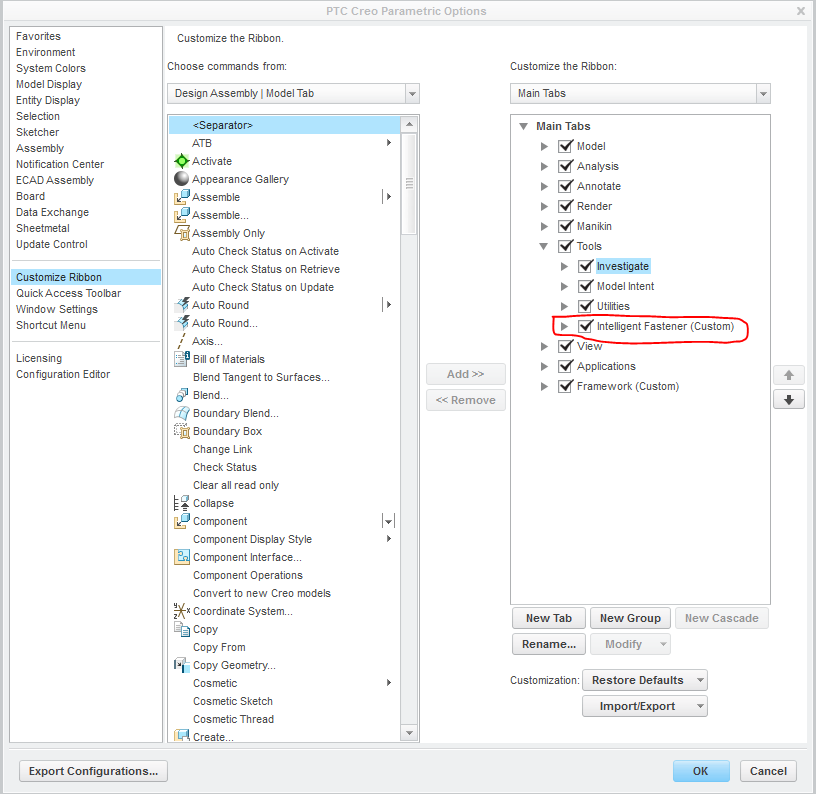This screenshot has height=794, width=816.
Task: Move selected item down with arrow button
Action: coord(788,400)
